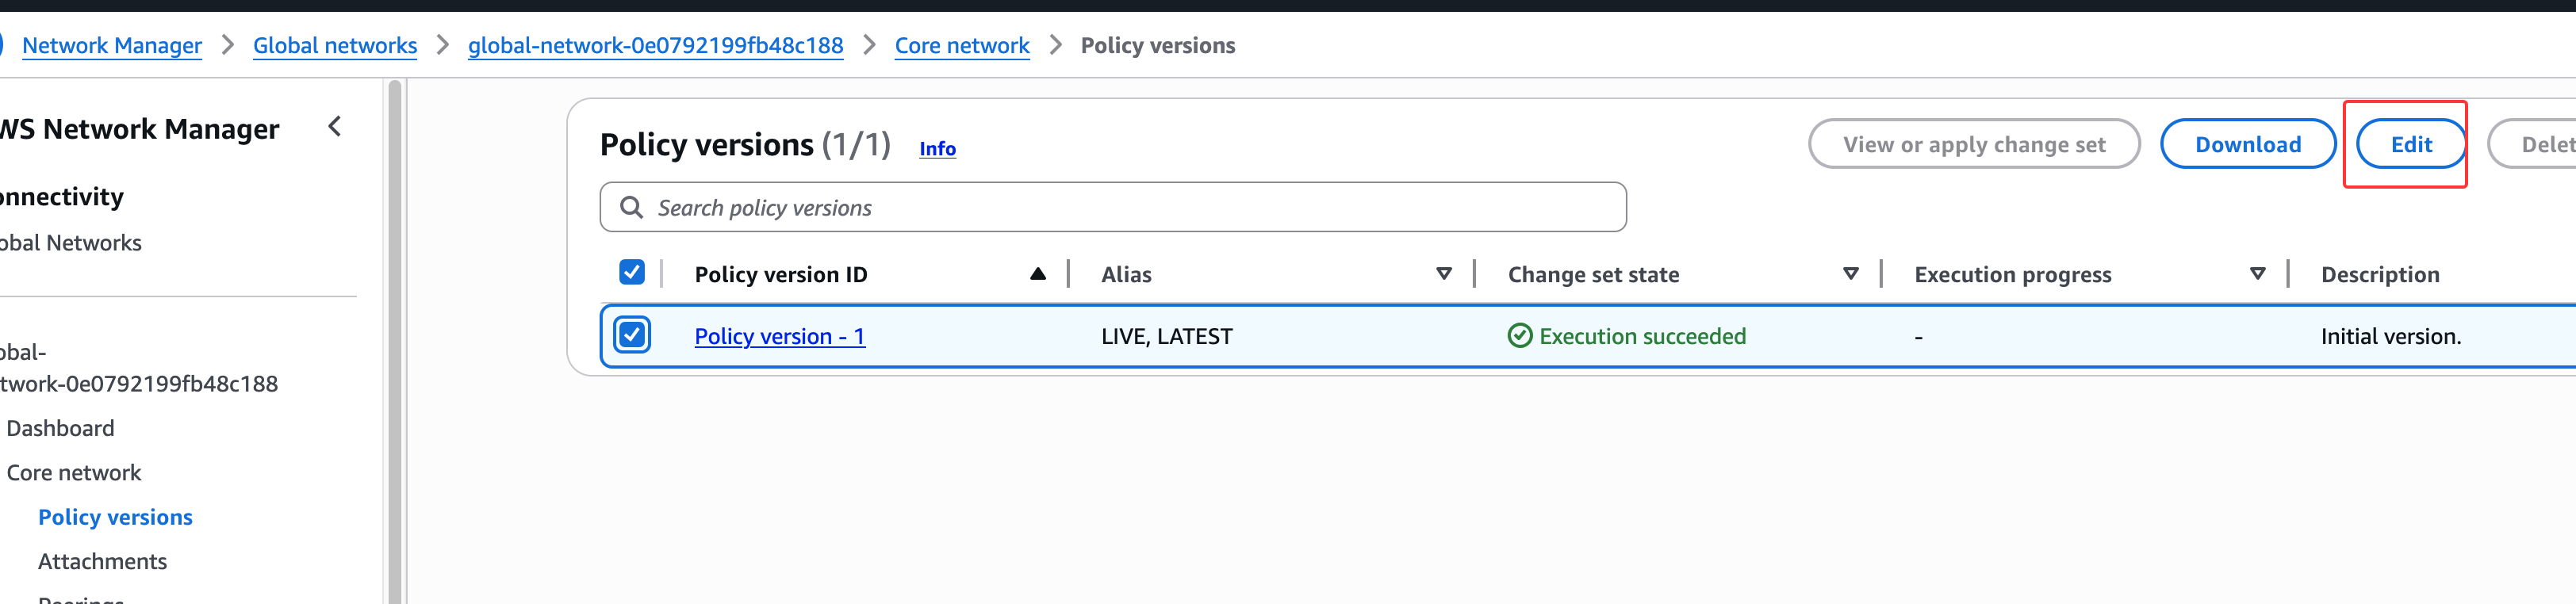Open the Info link beside Policy versions

[937, 149]
